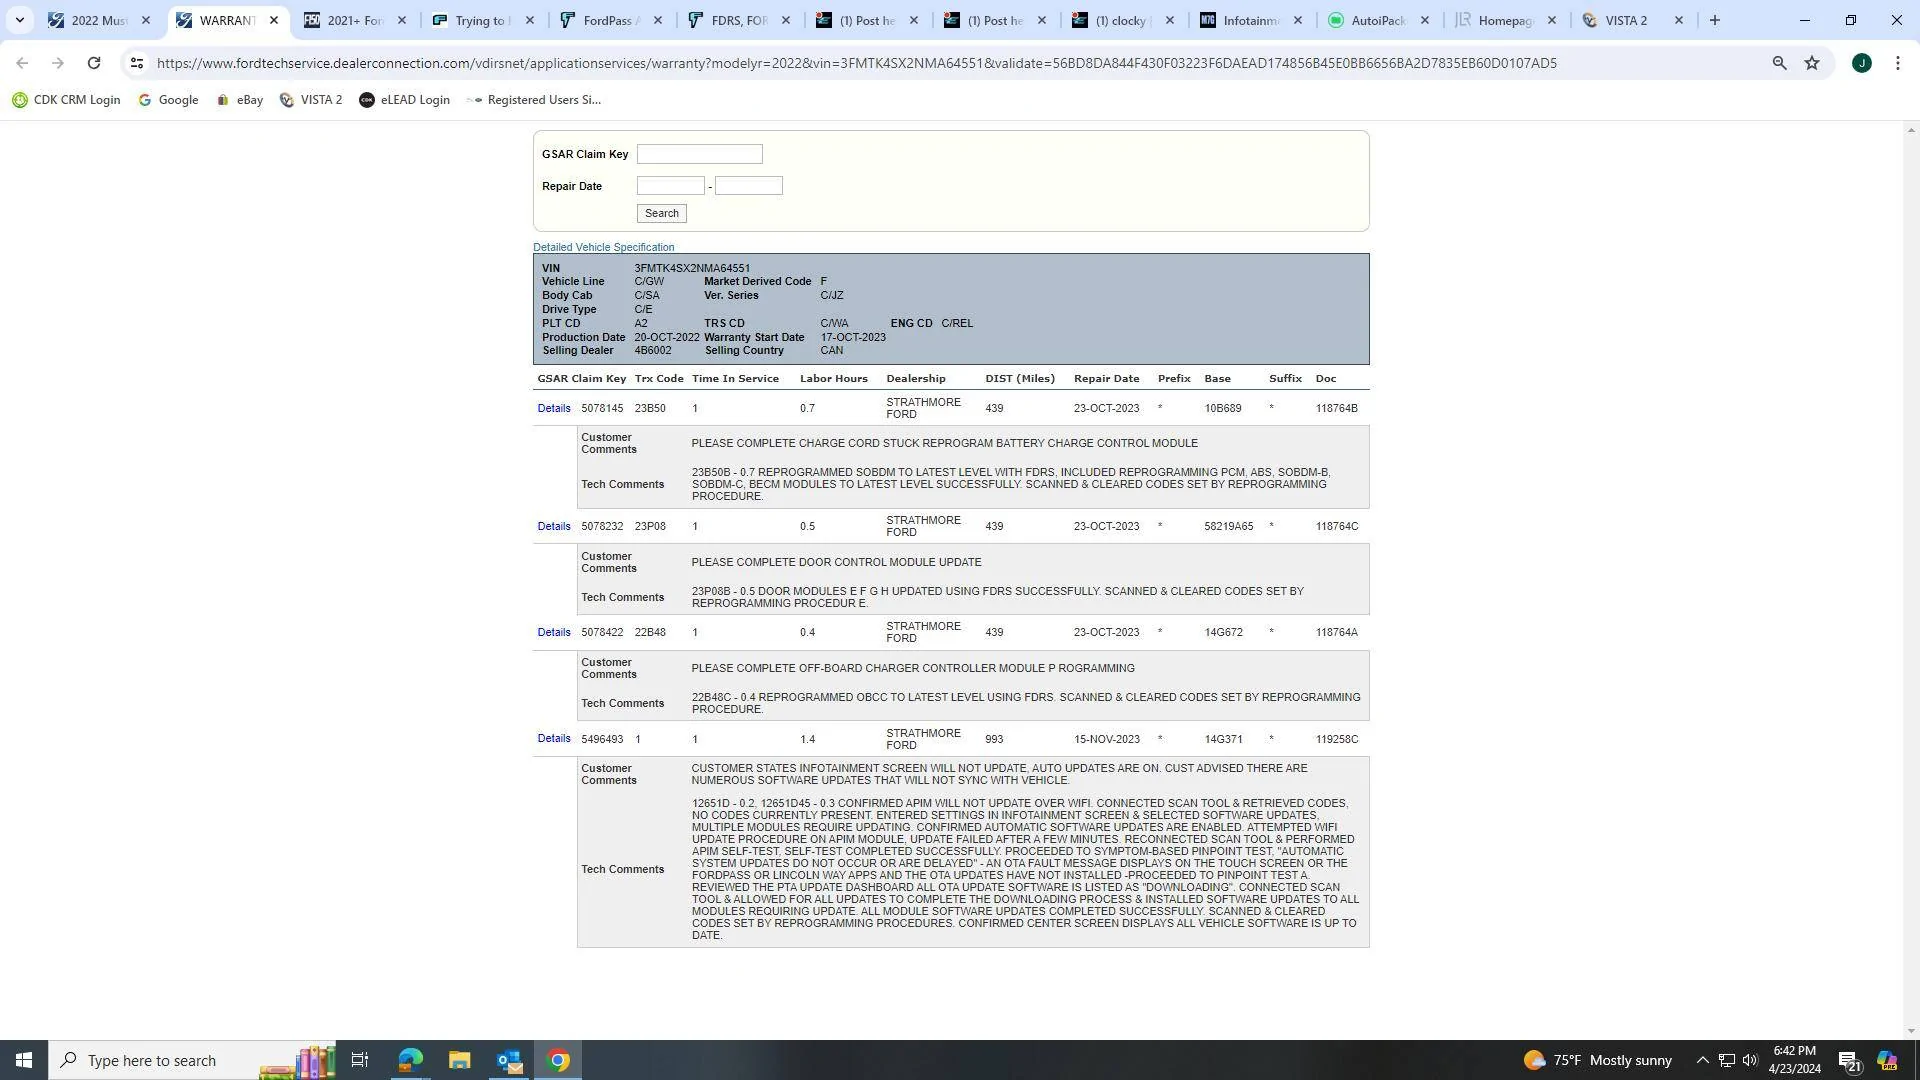Open eLEAD Login bookmark
This screenshot has height=1080, width=1920.
(x=404, y=100)
